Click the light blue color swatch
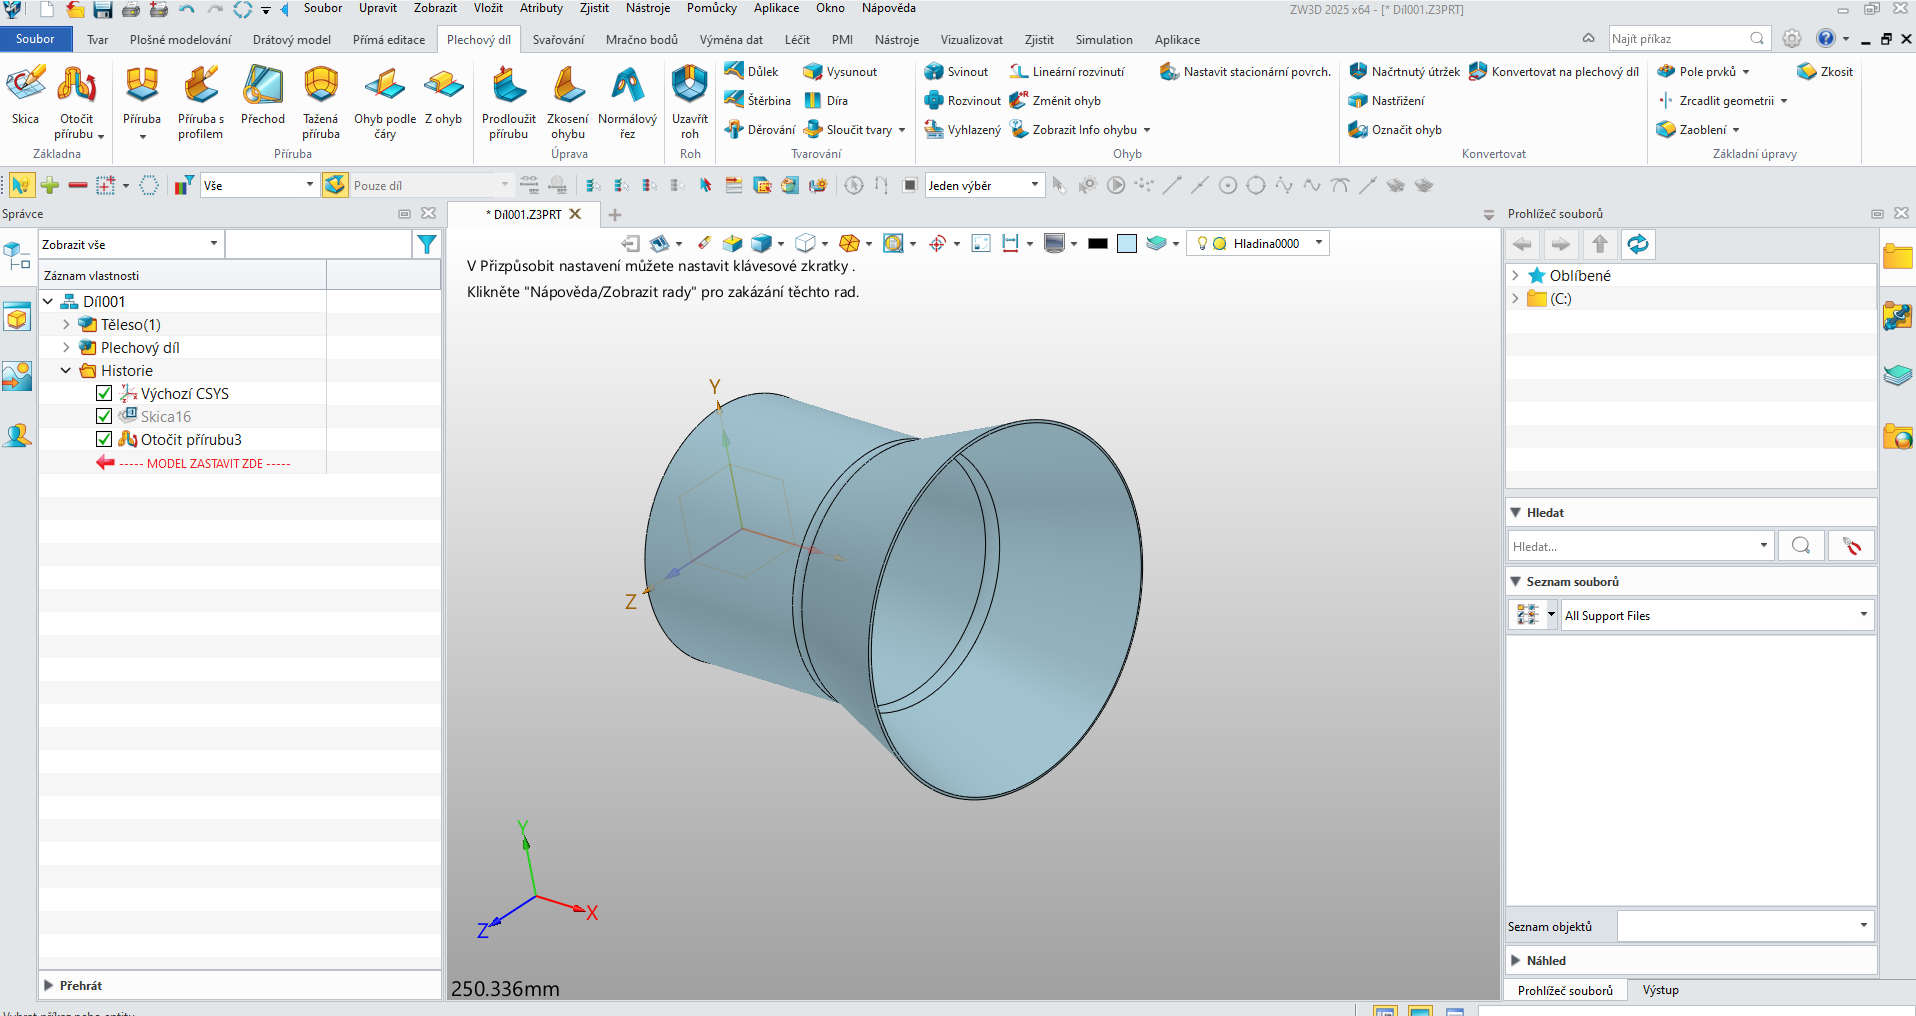 pos(1127,243)
